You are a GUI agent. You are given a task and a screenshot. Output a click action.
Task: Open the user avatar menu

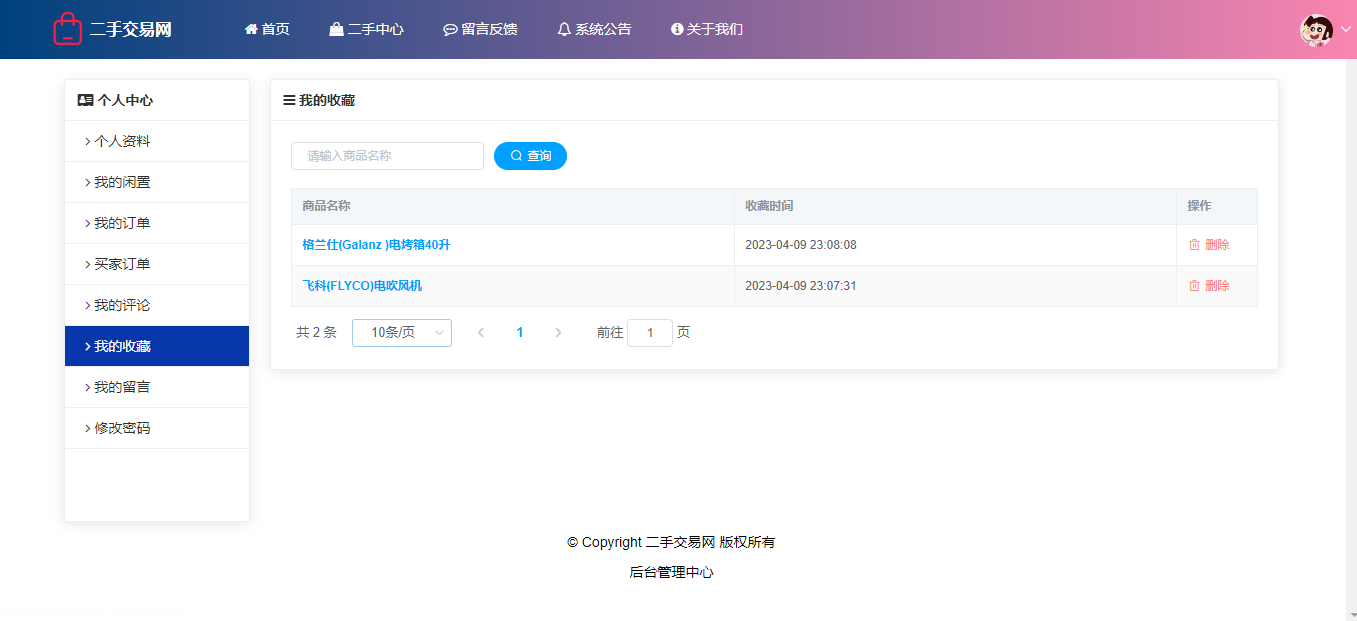coord(1316,30)
